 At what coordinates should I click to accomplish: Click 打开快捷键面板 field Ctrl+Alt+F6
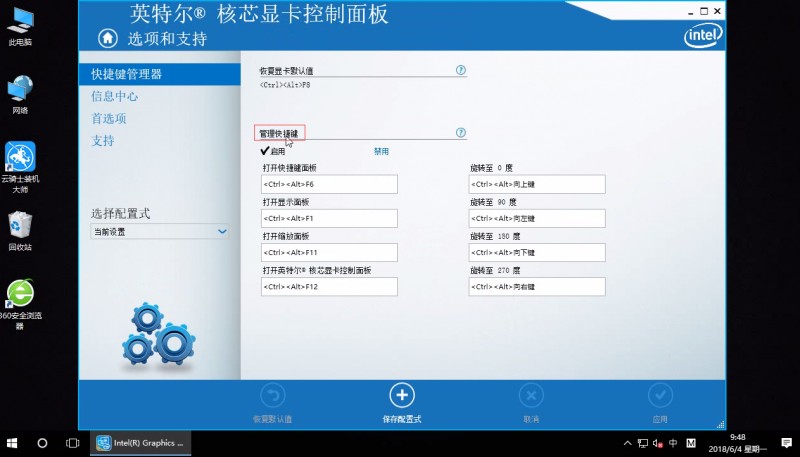pyautogui.click(x=329, y=184)
